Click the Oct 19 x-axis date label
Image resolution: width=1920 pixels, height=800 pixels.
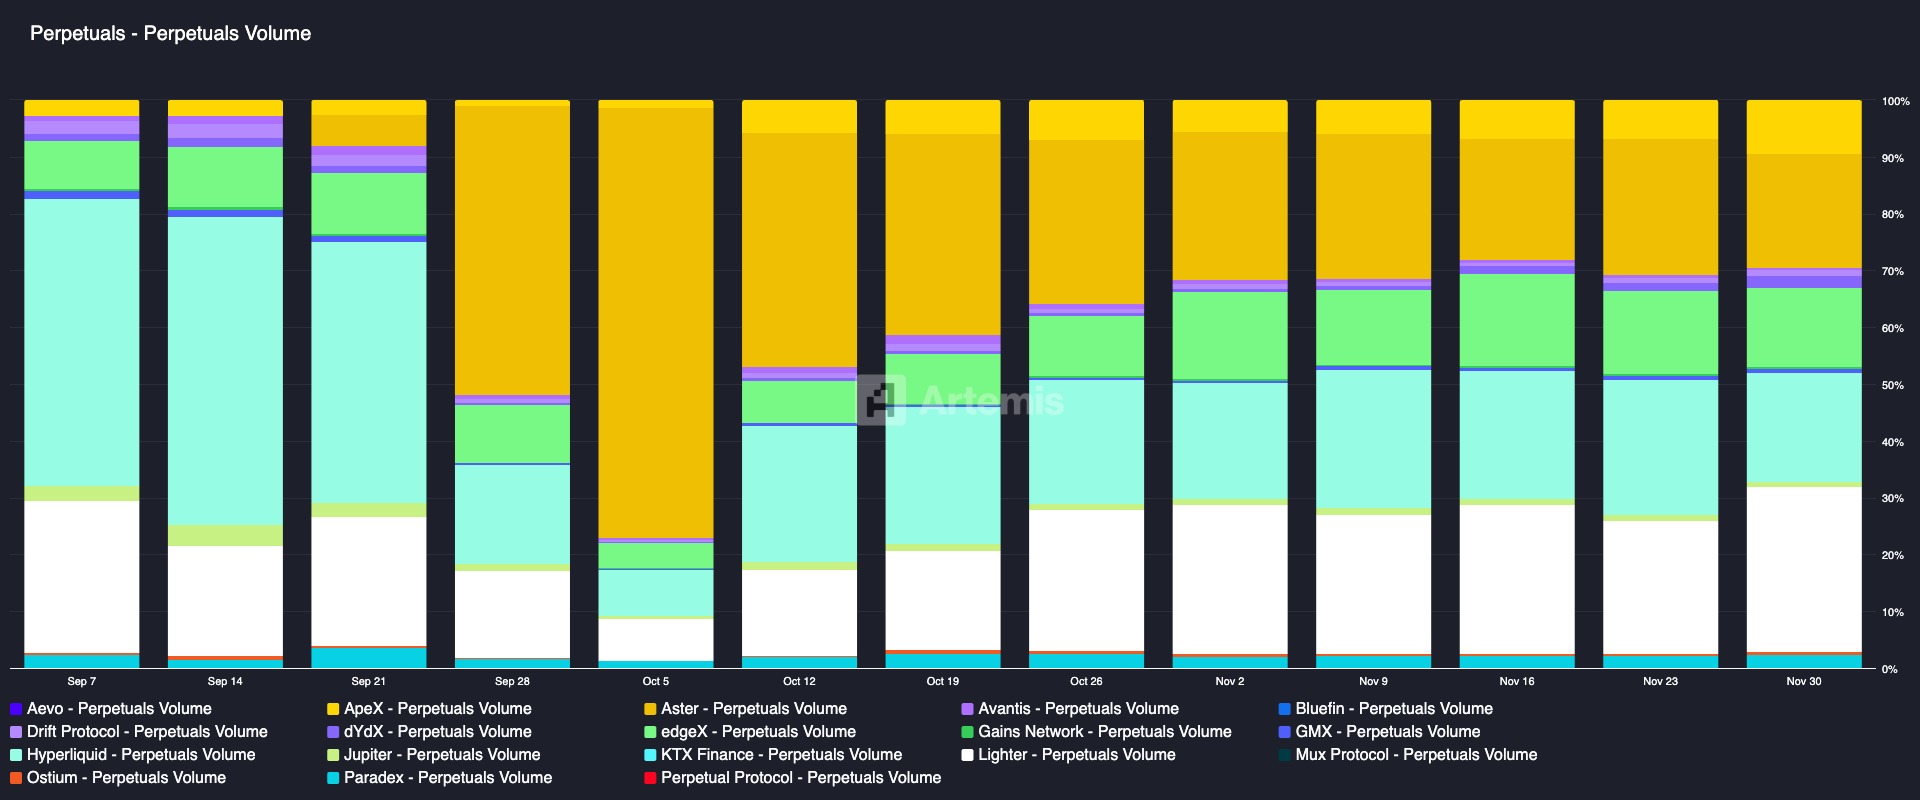click(x=942, y=681)
